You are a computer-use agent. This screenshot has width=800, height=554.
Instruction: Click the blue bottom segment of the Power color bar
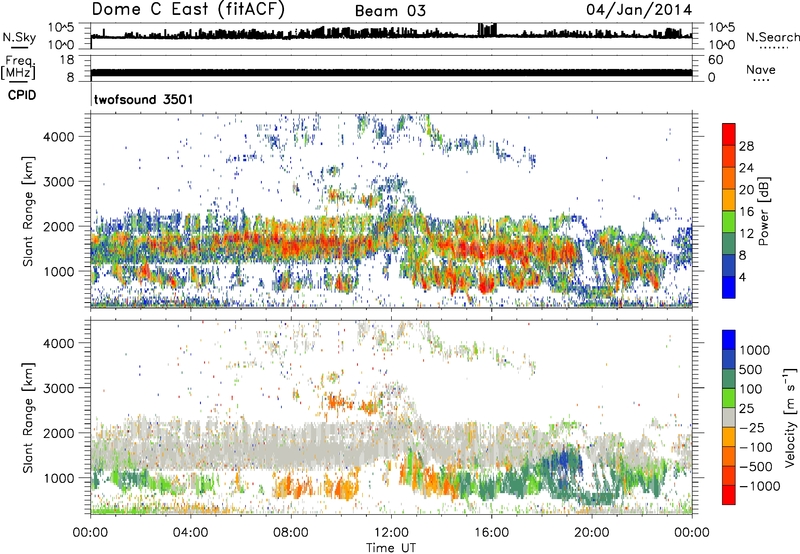(729, 287)
